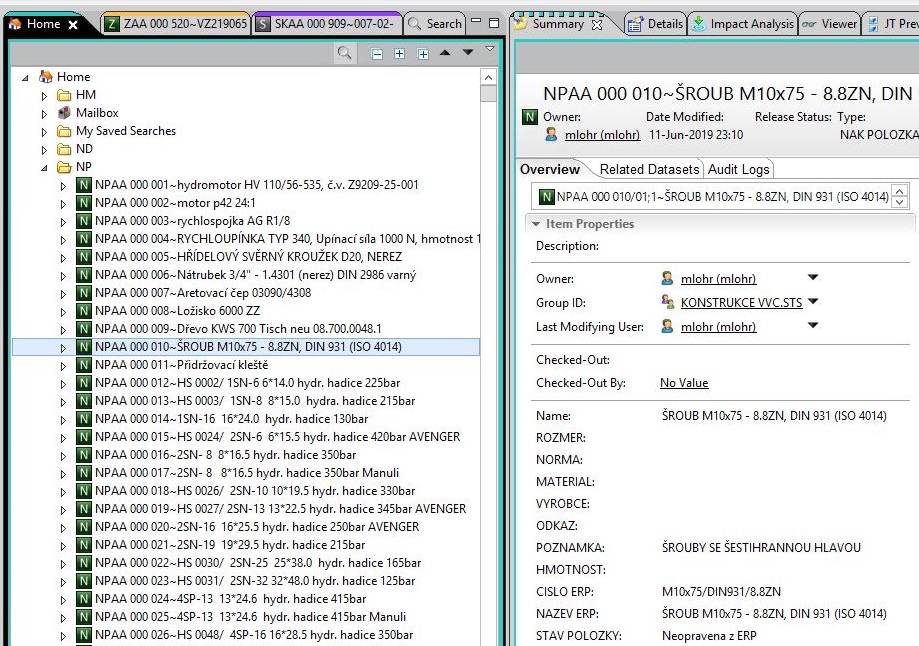Click the expand (plus) toolbar icon
The width and height of the screenshot is (919, 646).
pyautogui.click(x=399, y=54)
